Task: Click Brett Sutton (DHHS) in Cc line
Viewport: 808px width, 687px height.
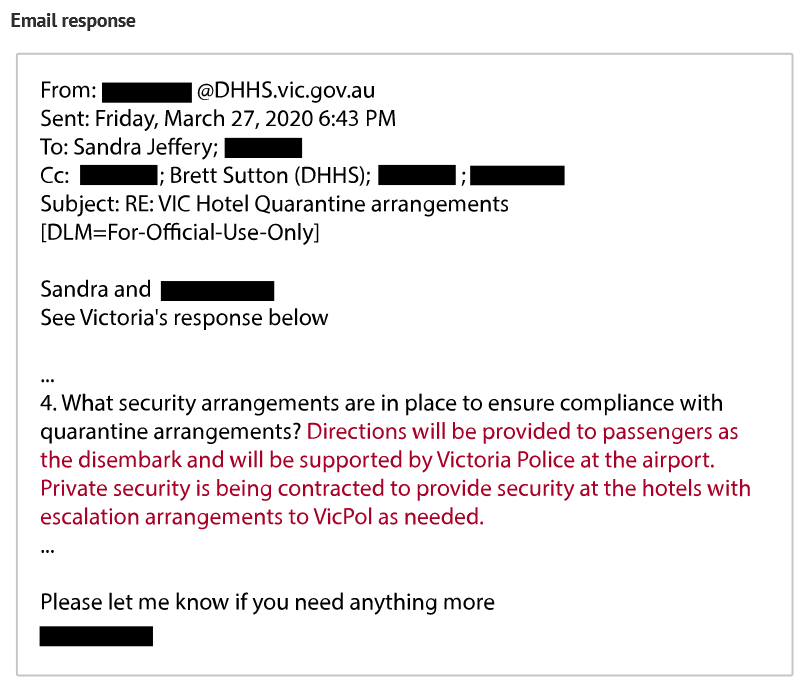Action: pyautogui.click(x=270, y=177)
